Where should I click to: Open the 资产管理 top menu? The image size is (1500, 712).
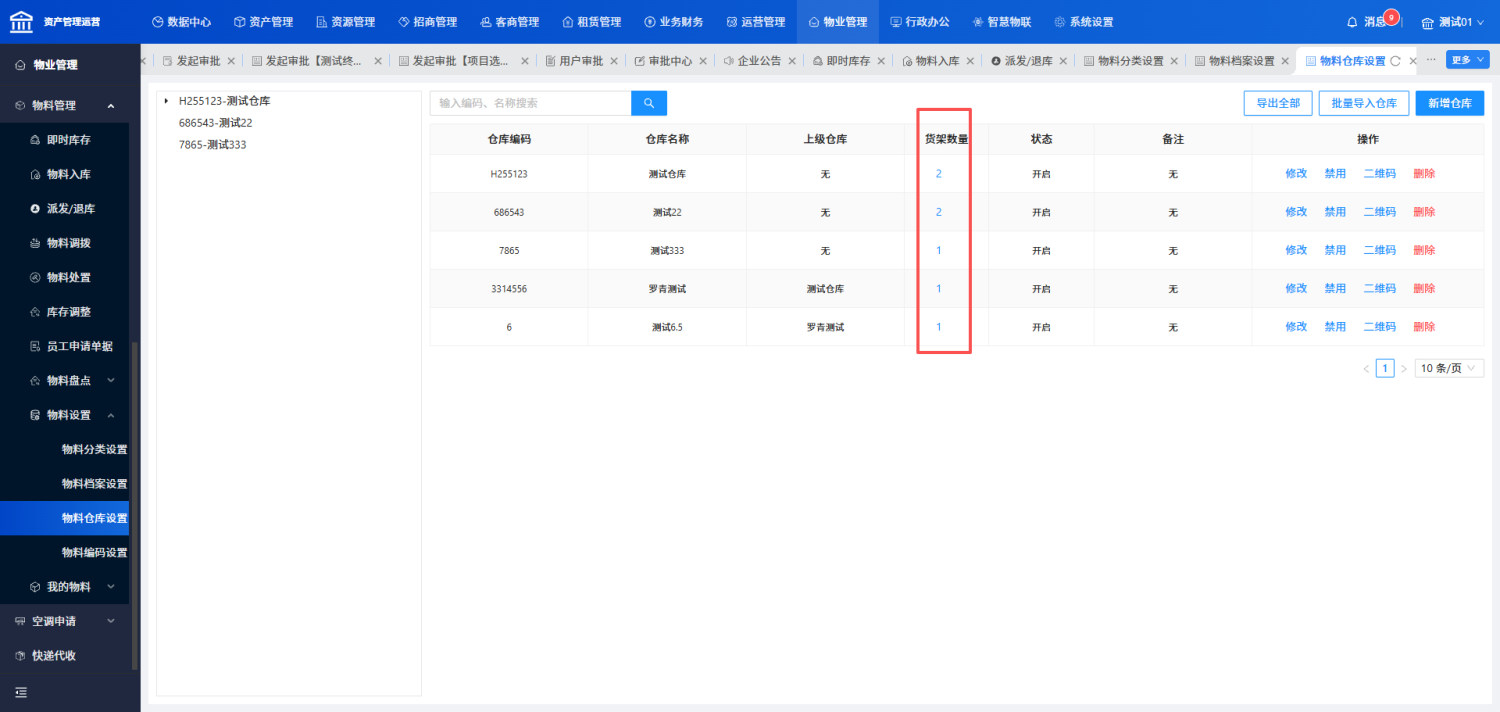click(263, 22)
